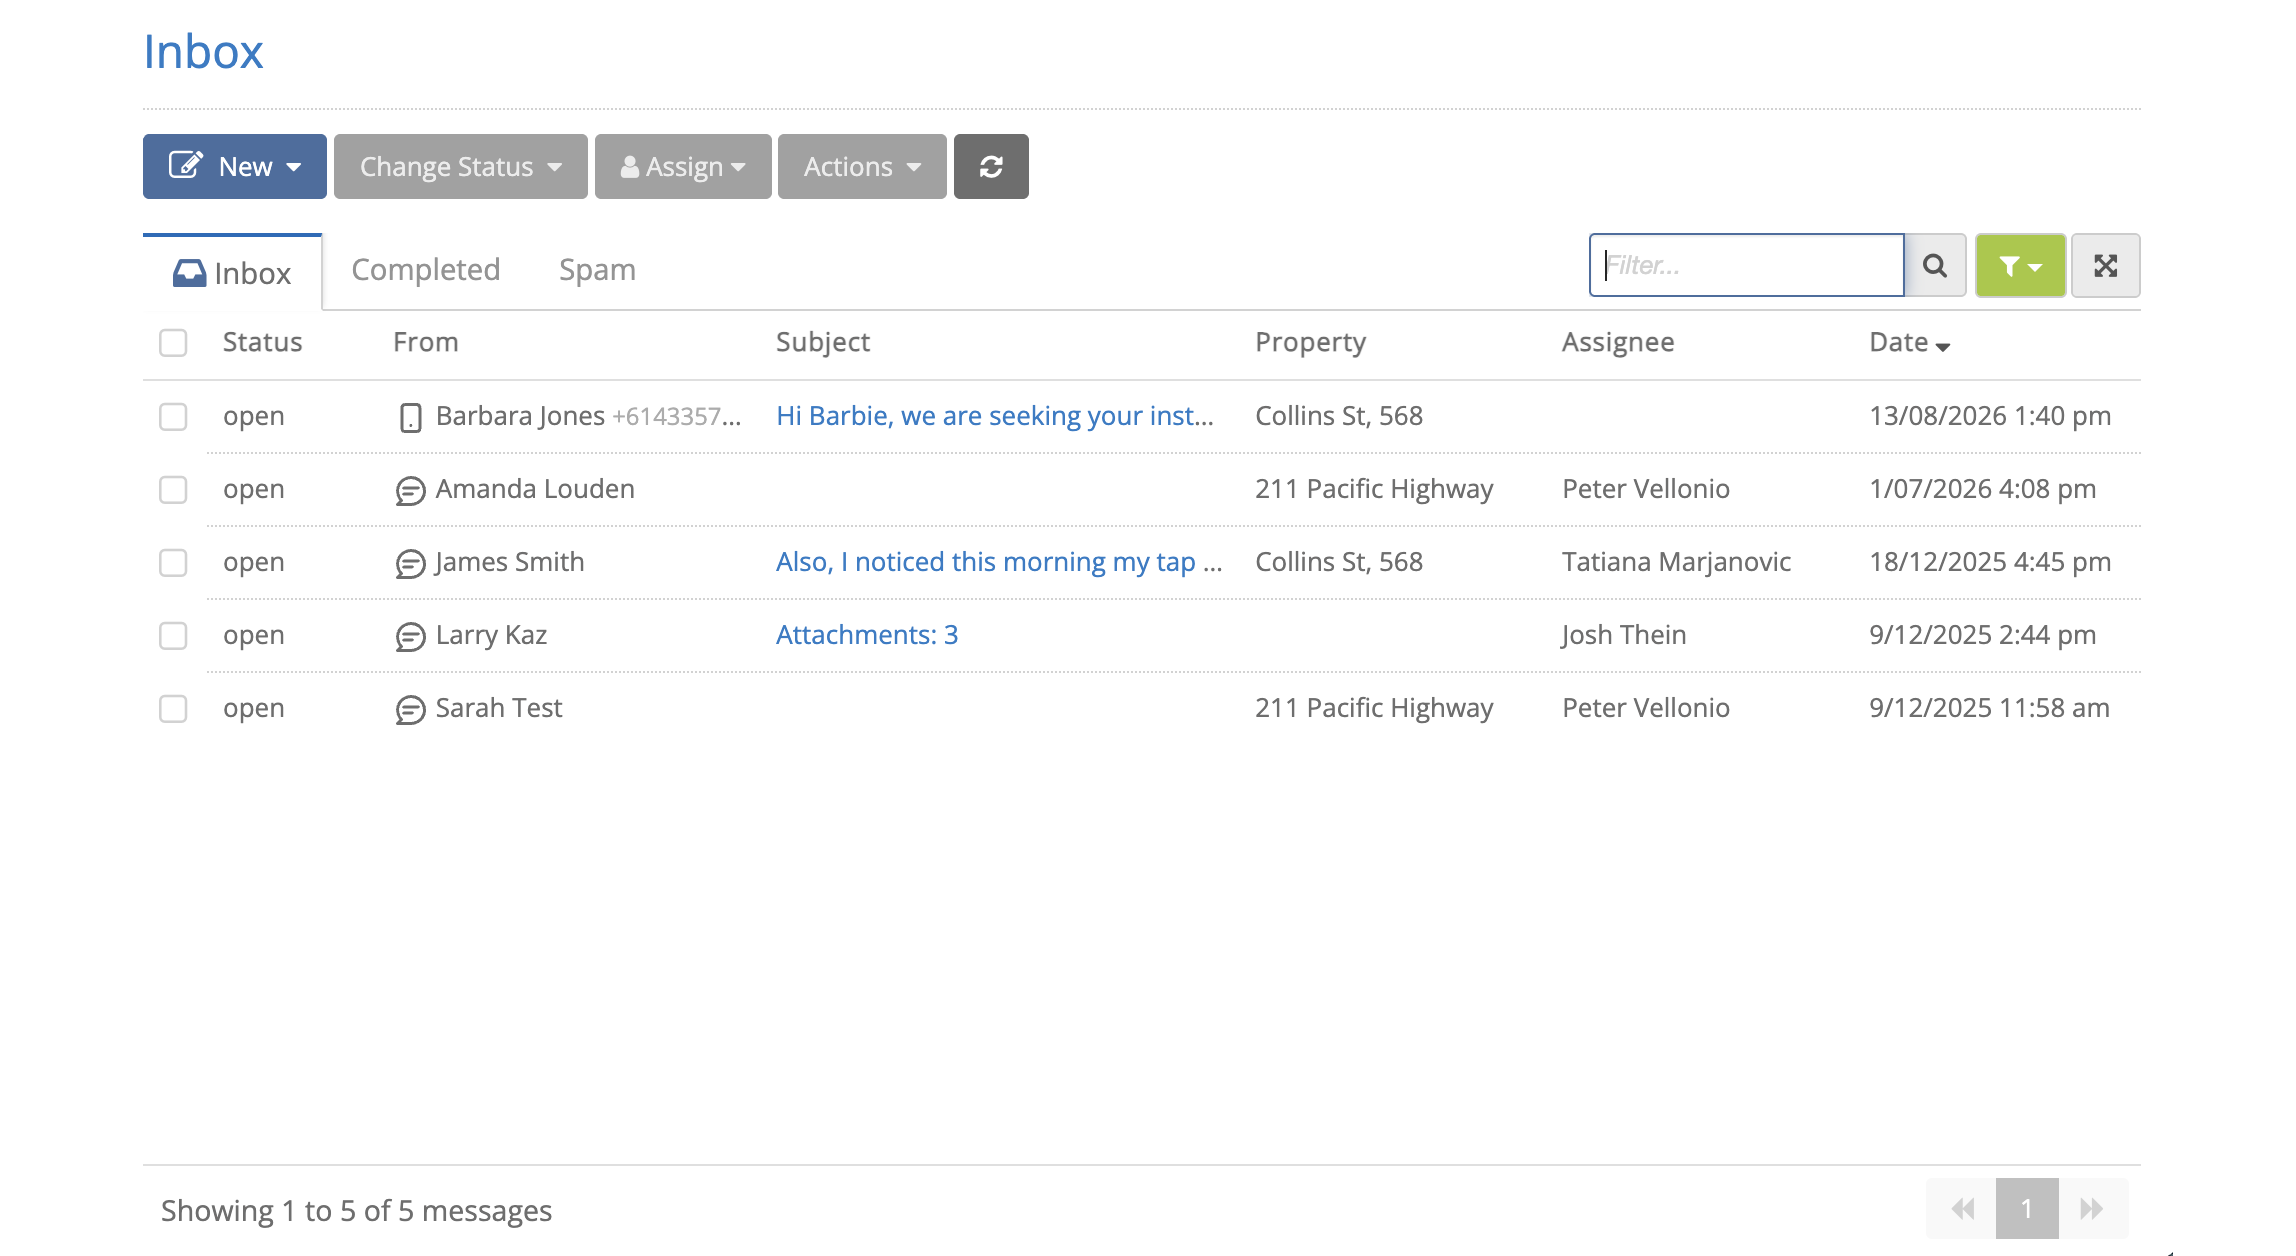Switch to the Spam tab
The image size is (2296, 1256).
pos(597,270)
